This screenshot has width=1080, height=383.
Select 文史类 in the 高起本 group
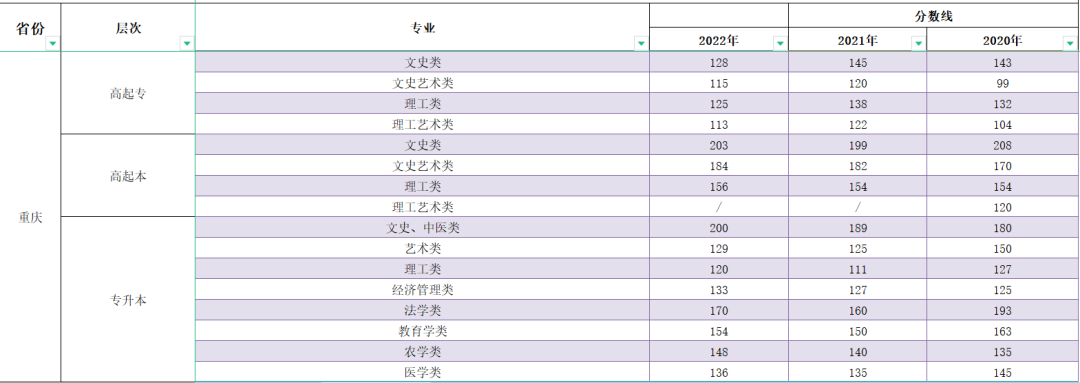point(423,145)
